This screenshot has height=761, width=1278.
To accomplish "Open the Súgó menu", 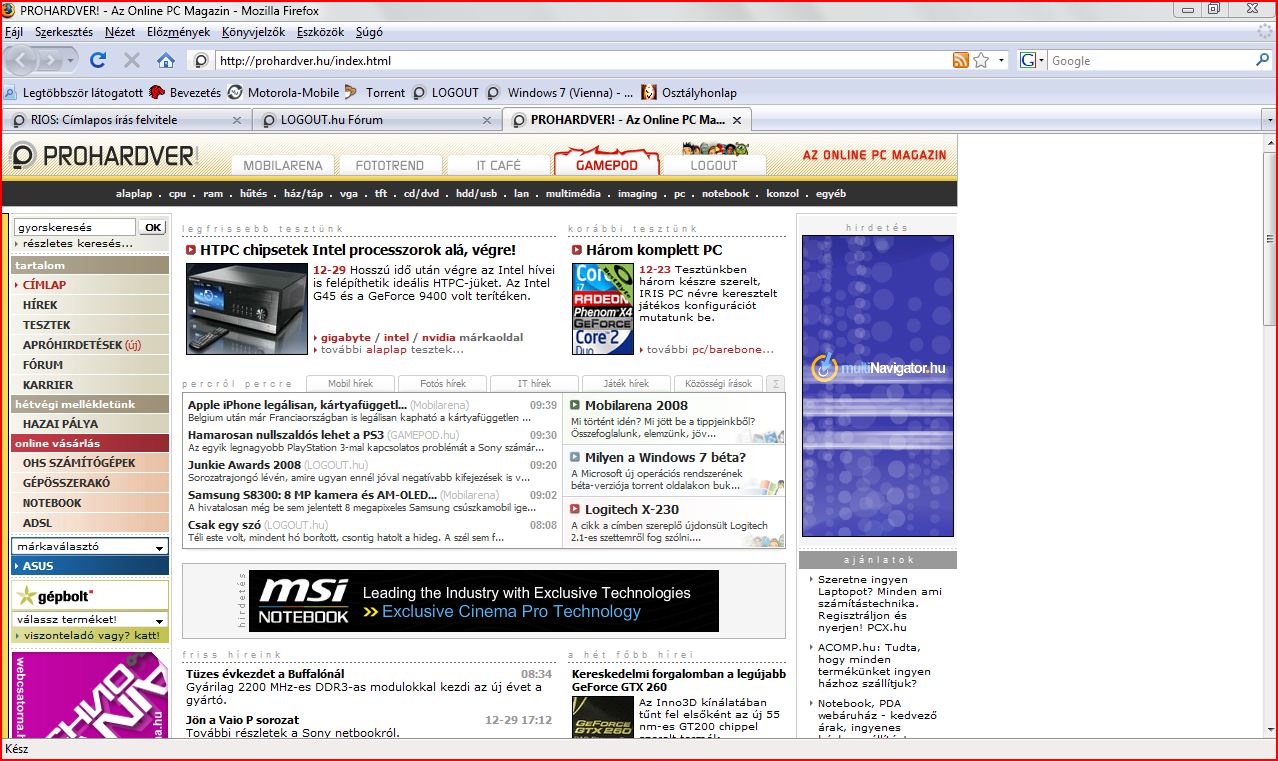I will tap(369, 32).
